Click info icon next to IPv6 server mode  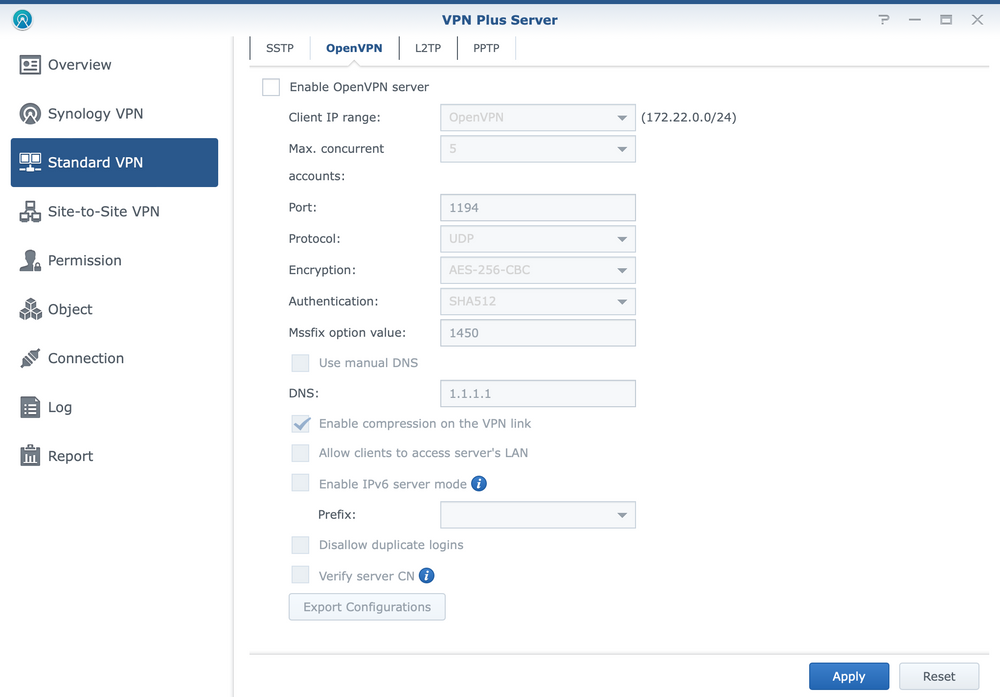[x=479, y=483]
